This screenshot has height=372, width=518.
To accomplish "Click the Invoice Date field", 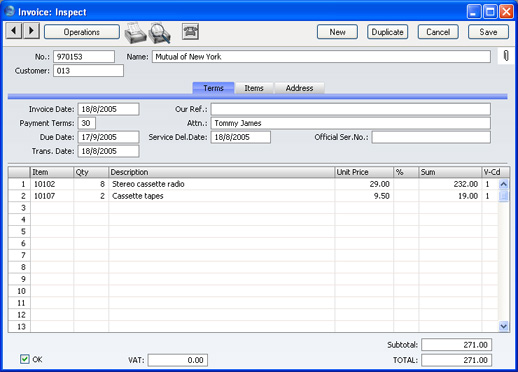I will coord(108,109).
